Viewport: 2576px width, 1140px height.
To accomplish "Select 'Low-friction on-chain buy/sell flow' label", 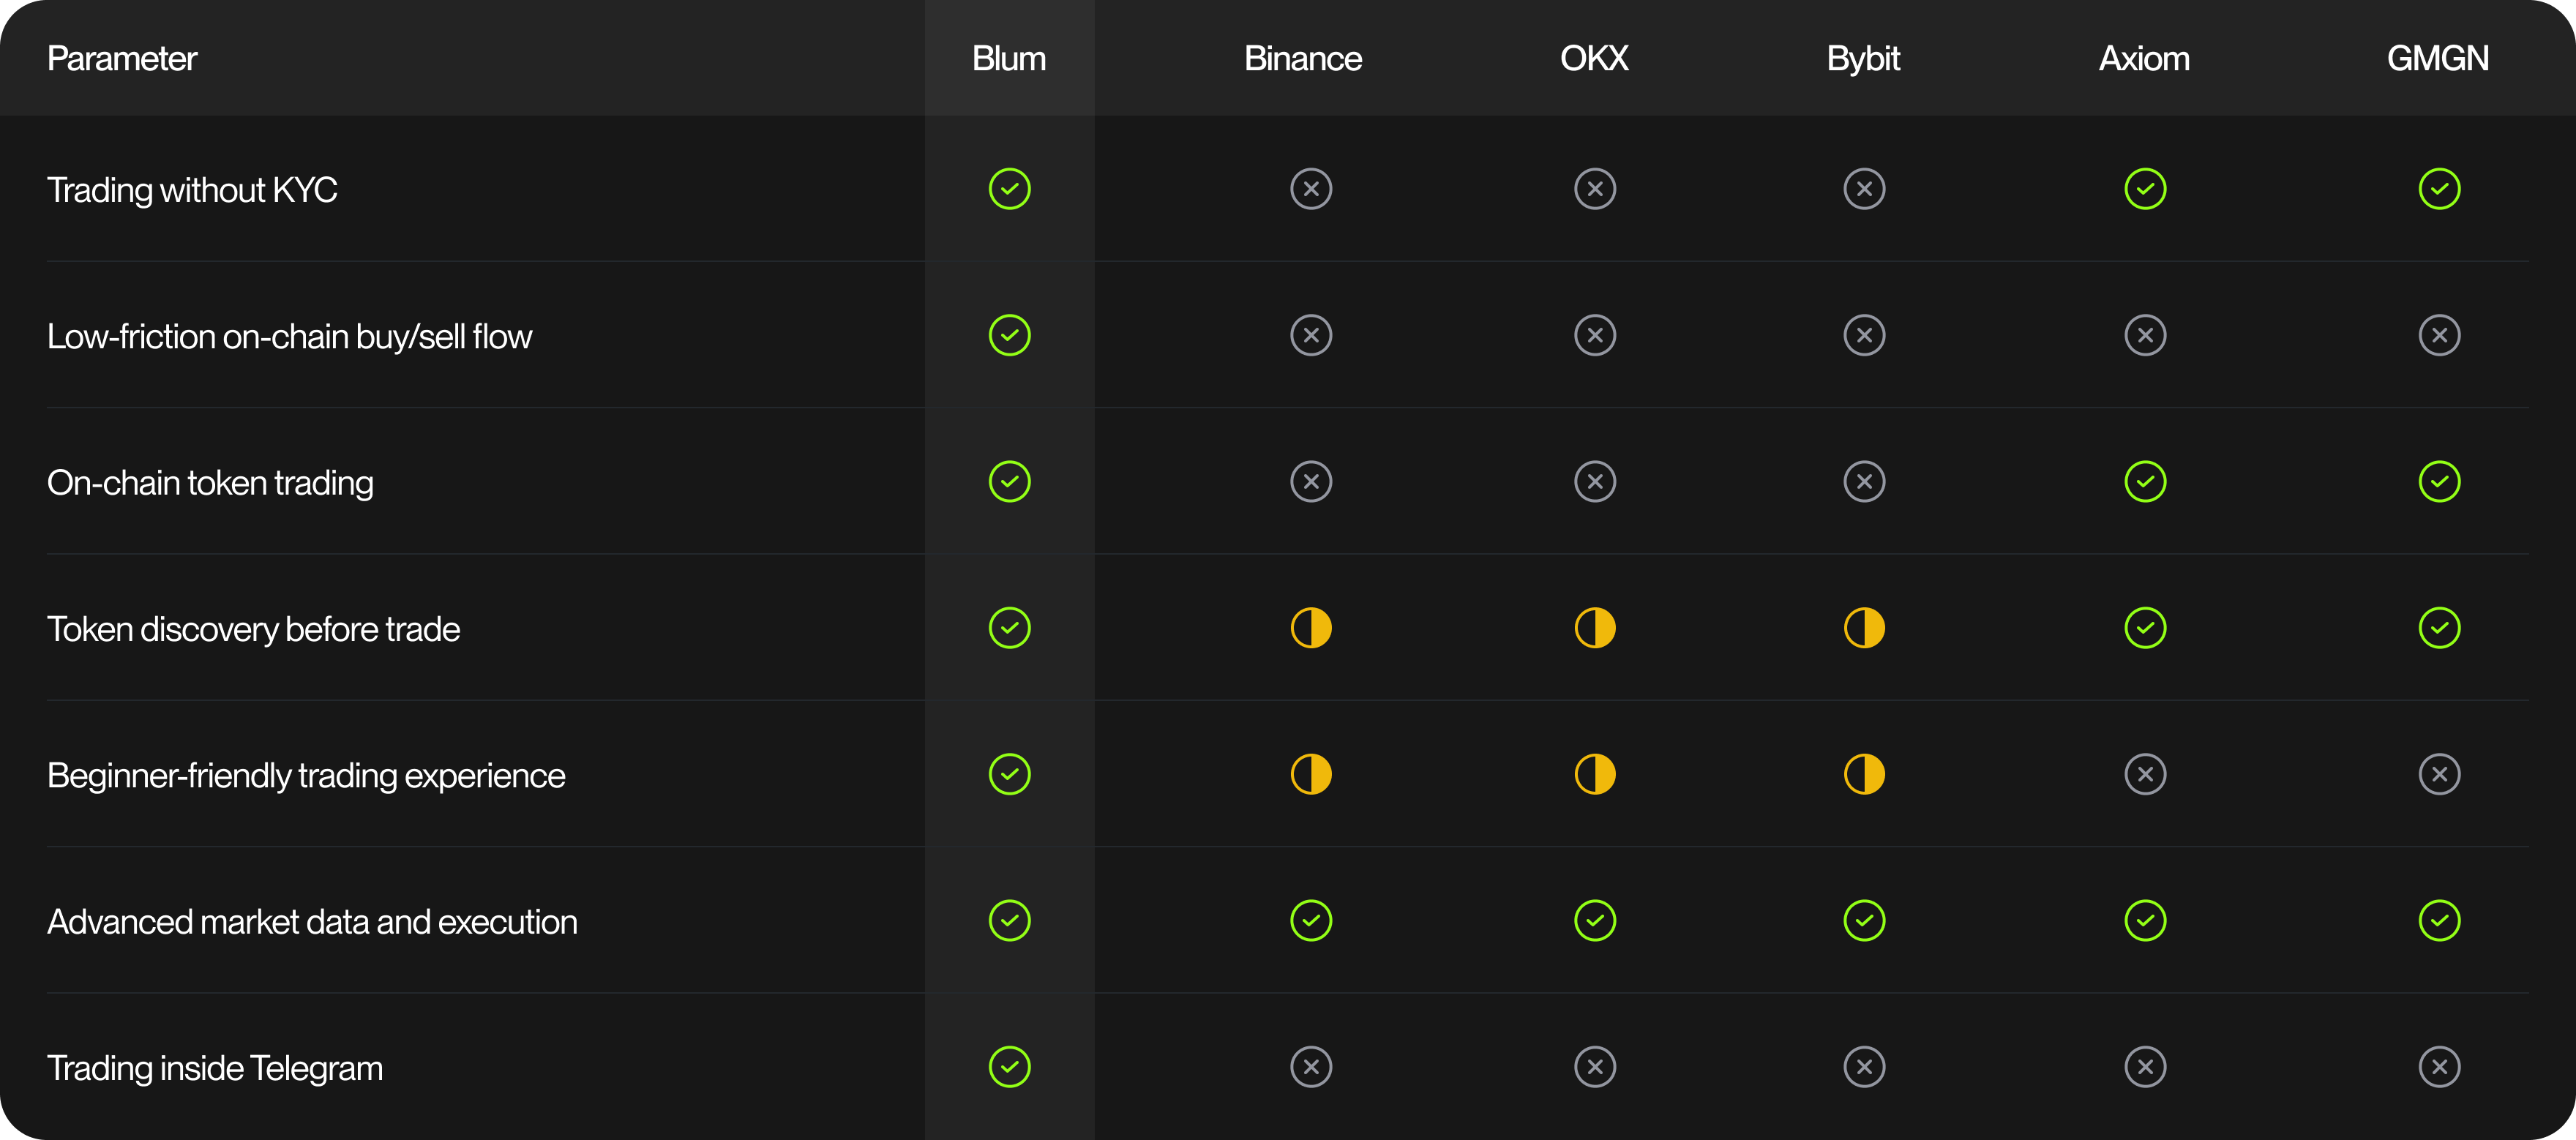I will tap(289, 337).
